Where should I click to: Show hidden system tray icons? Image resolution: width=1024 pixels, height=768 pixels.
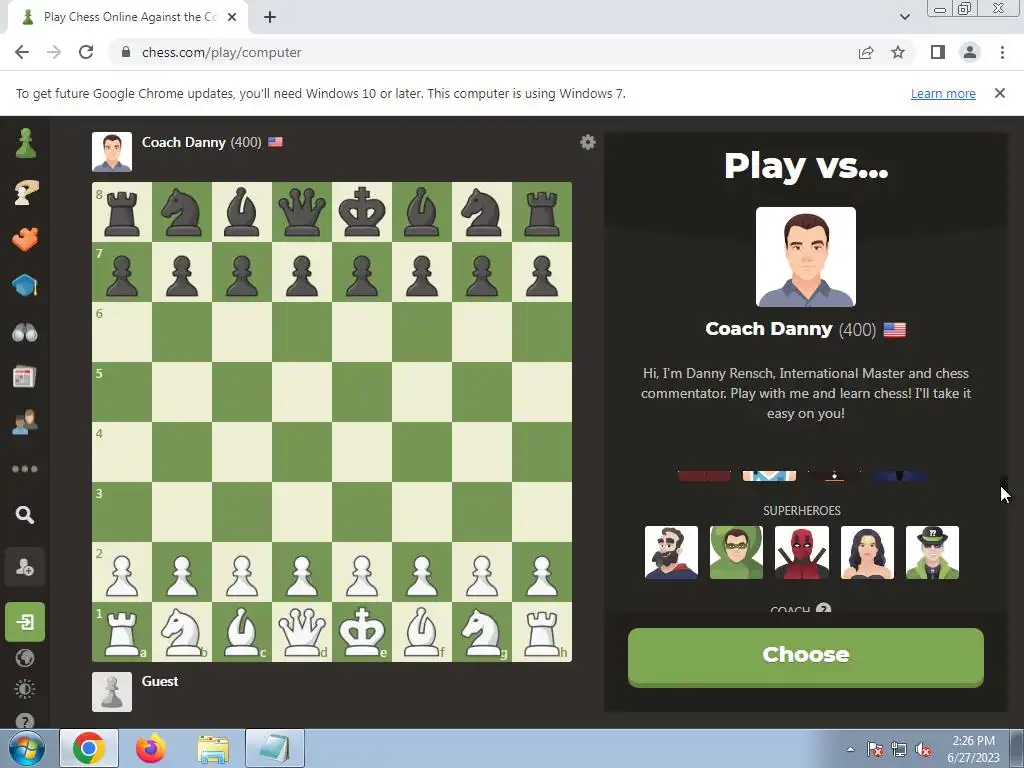[x=850, y=749]
